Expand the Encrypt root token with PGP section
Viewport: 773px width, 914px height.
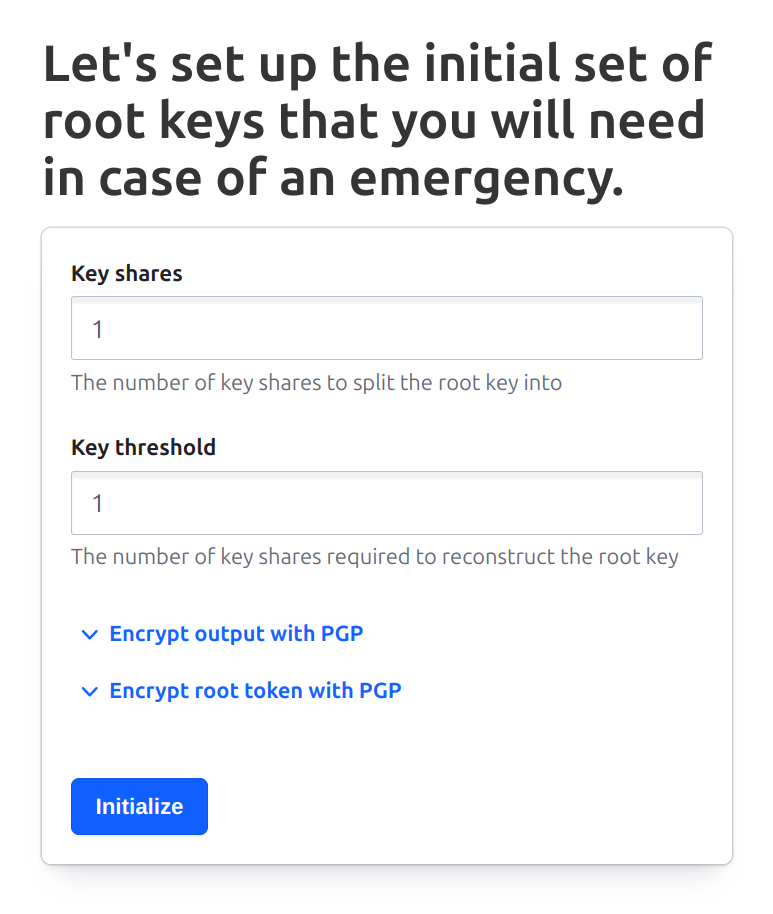[255, 691]
